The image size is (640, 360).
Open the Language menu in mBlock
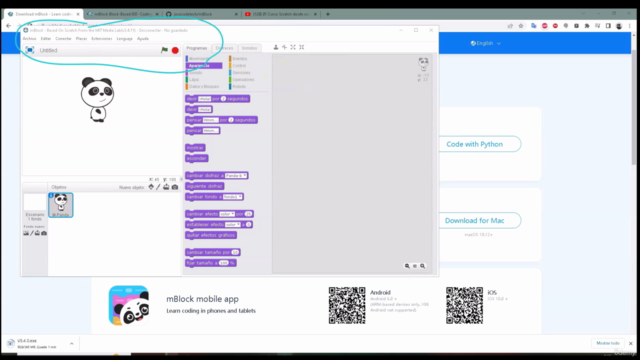point(124,39)
